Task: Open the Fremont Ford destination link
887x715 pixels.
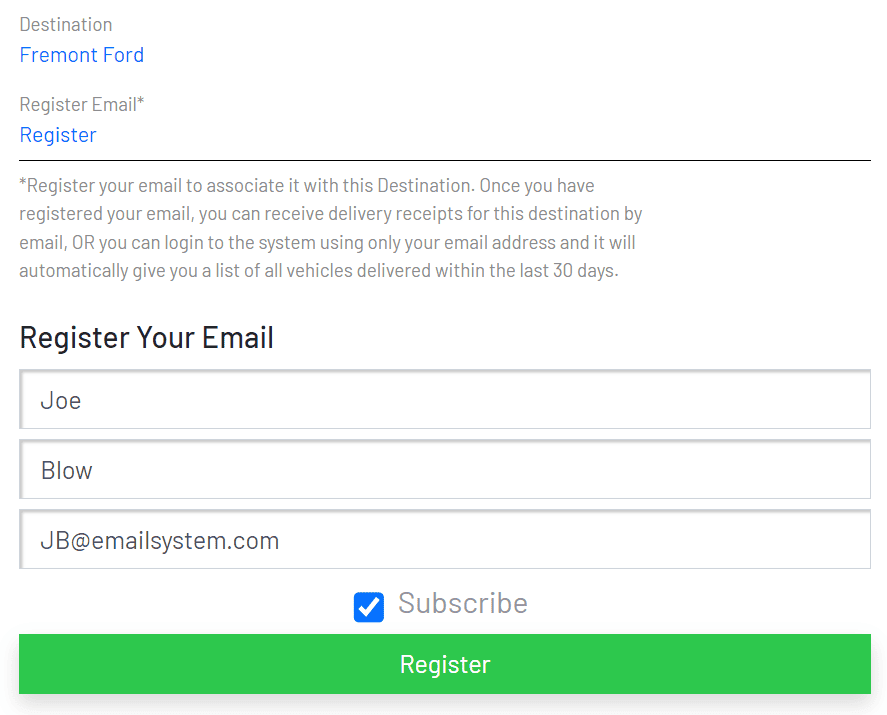Action: point(82,55)
